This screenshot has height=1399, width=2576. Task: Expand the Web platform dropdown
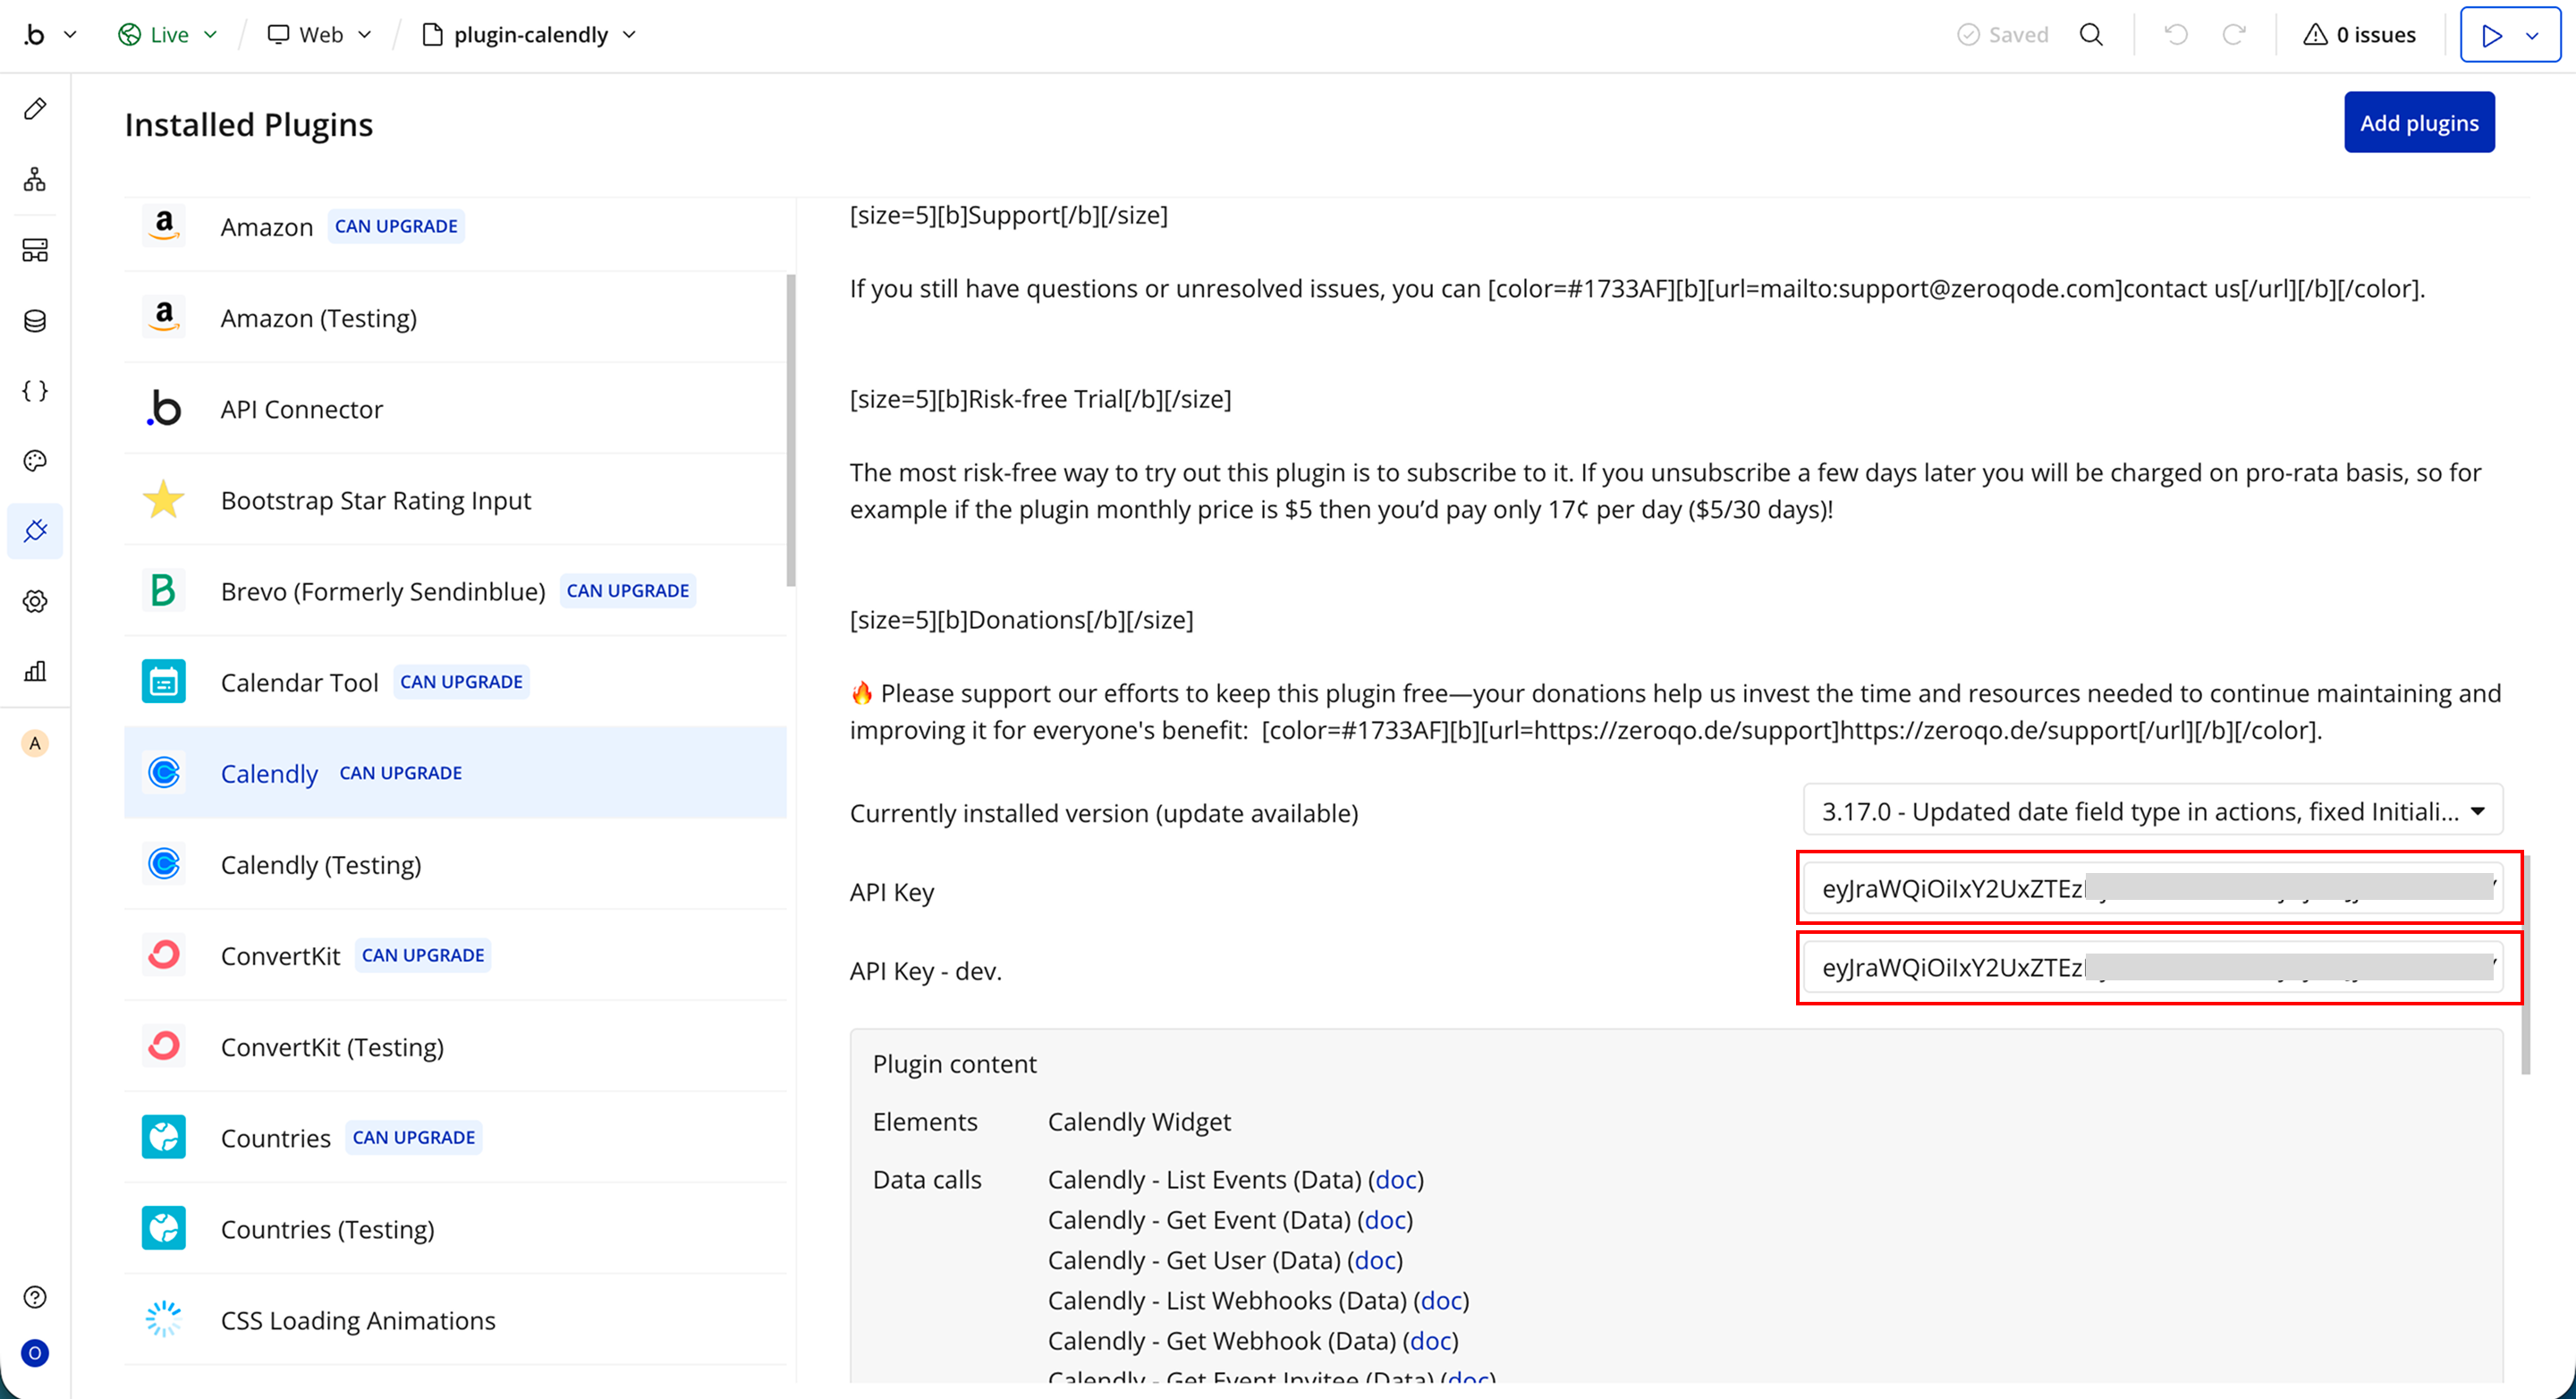click(320, 35)
